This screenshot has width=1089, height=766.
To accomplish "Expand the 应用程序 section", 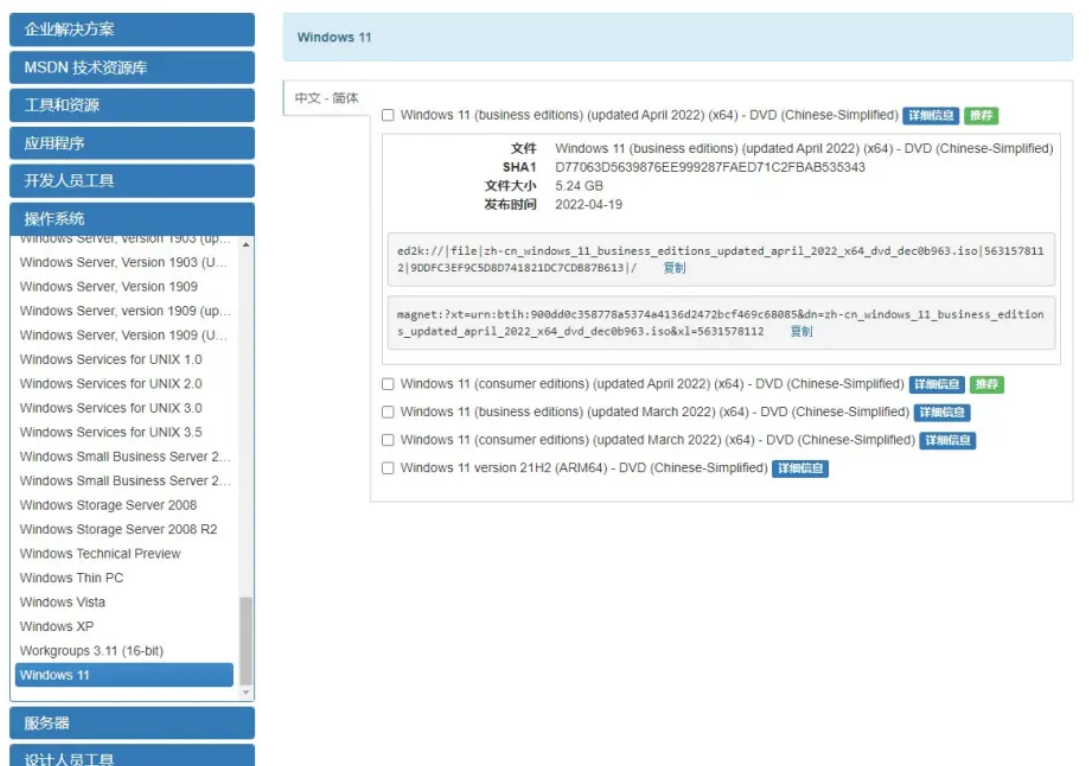I will [x=132, y=143].
